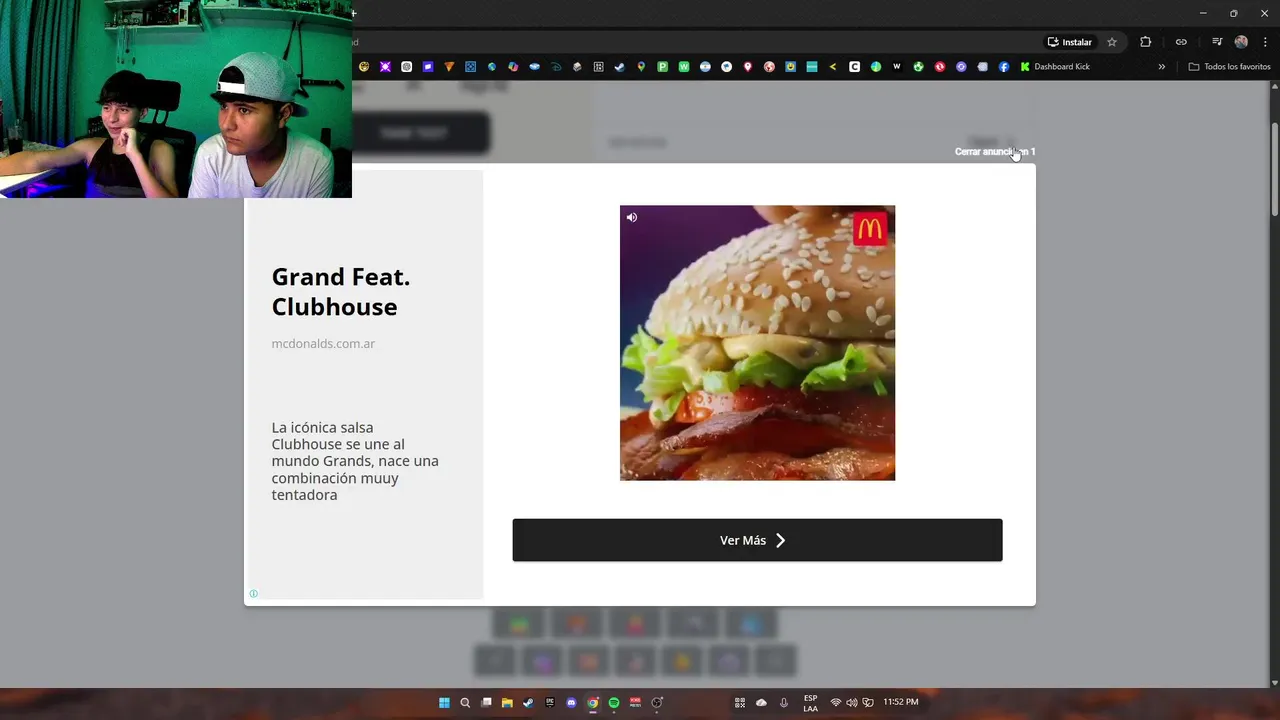Screen dimensions: 1280x720
Task: Click the link icon in toolbar
Action: pyautogui.click(x=1181, y=42)
